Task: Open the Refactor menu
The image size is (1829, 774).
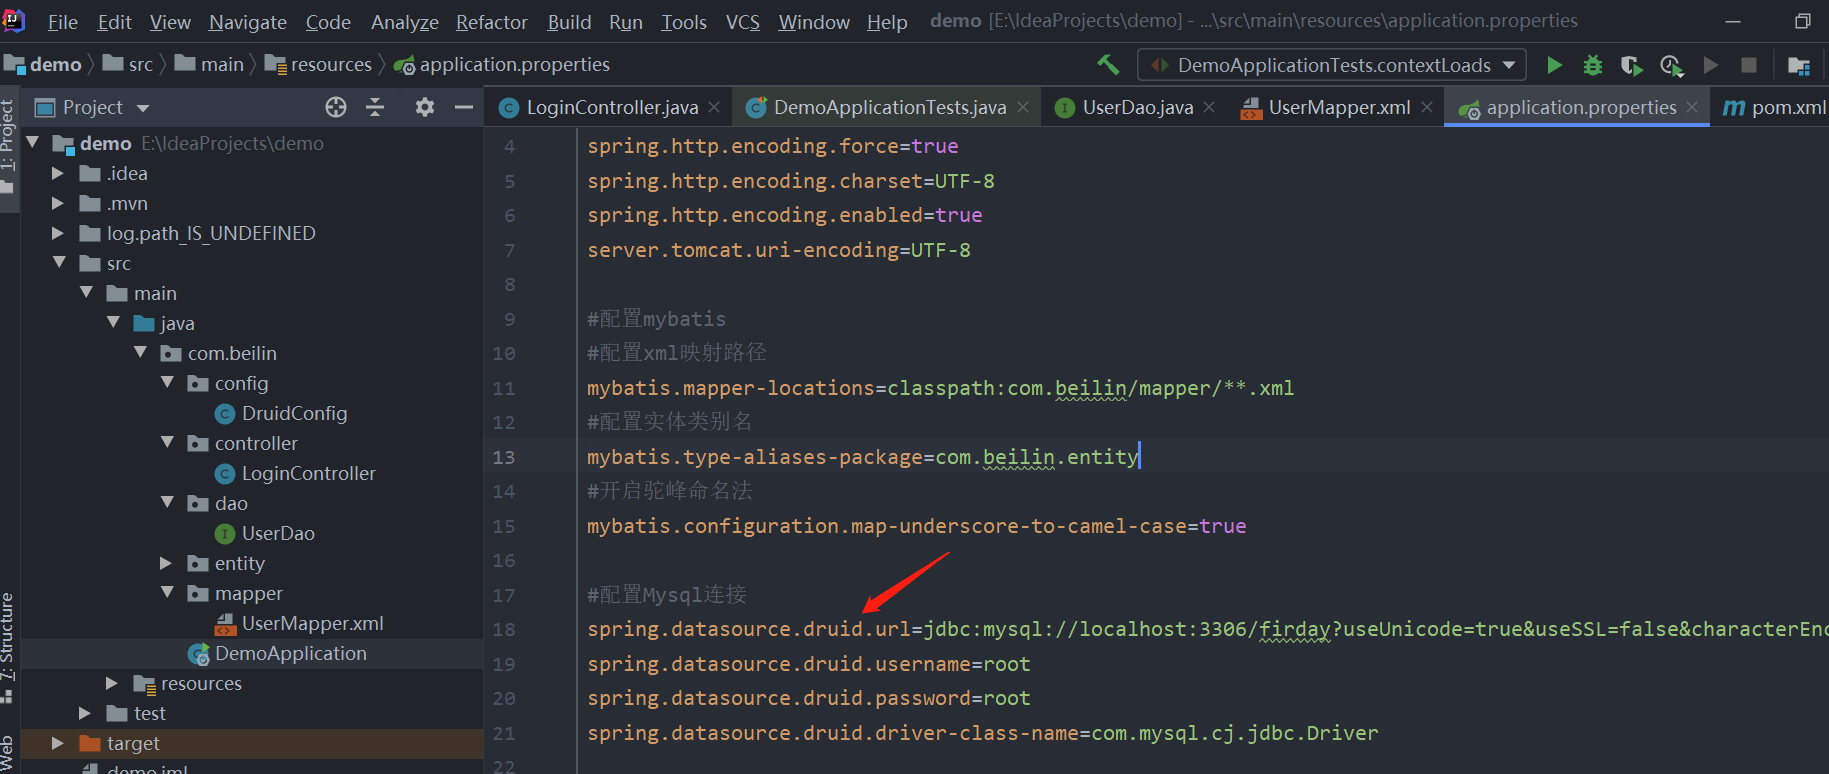Action: (x=491, y=22)
